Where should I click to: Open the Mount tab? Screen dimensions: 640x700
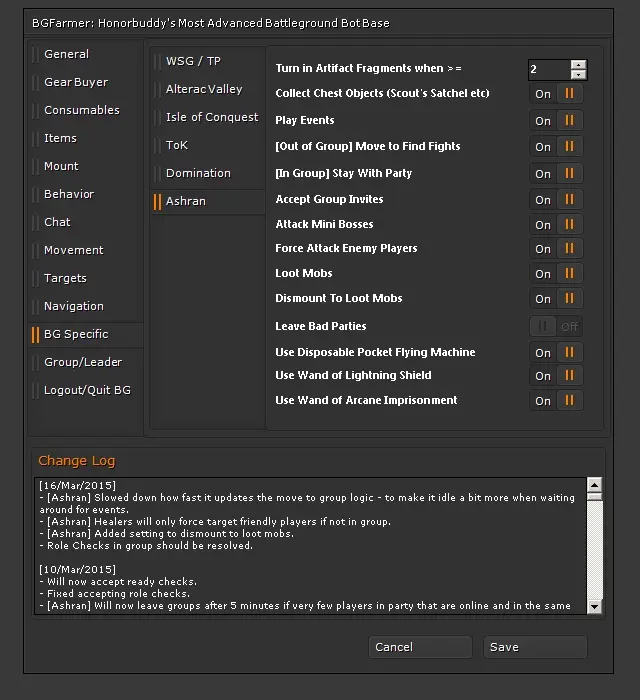[x=86, y=167]
